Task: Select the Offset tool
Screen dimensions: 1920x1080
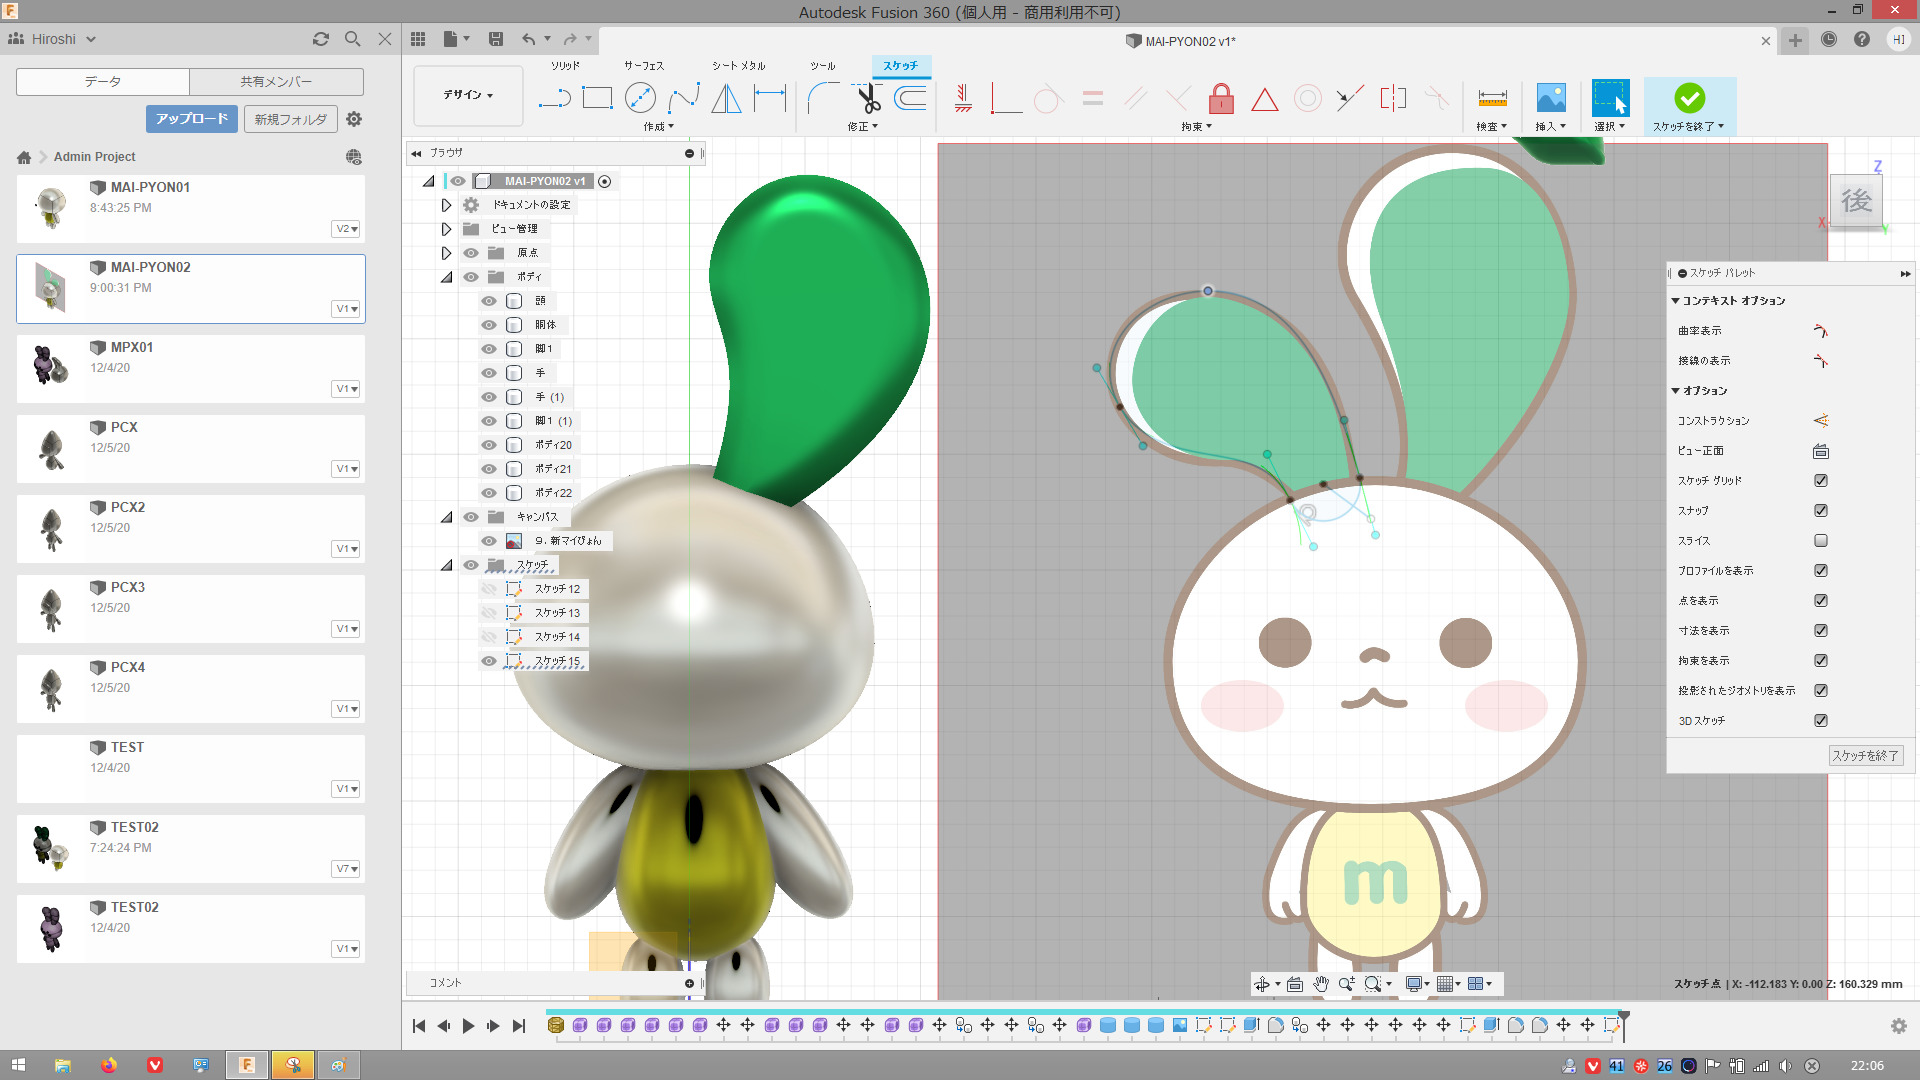Action: (x=910, y=98)
